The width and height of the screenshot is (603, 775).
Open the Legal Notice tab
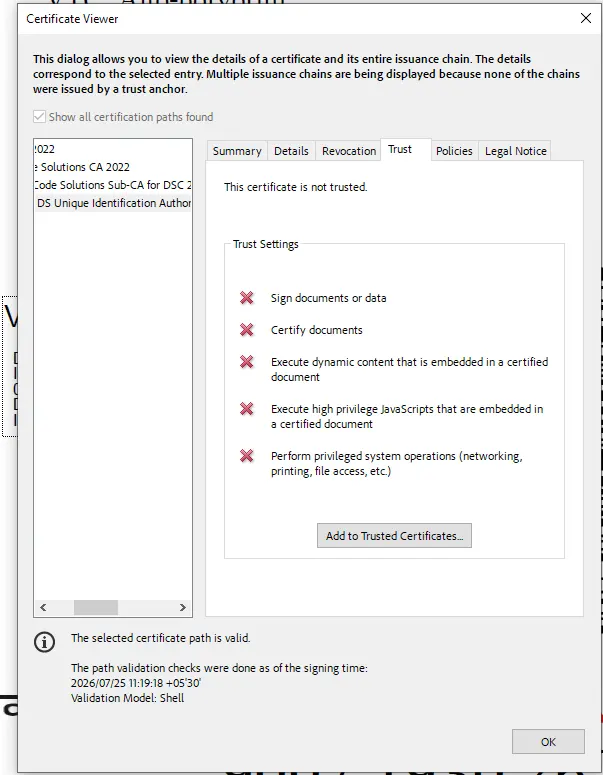[x=516, y=151]
